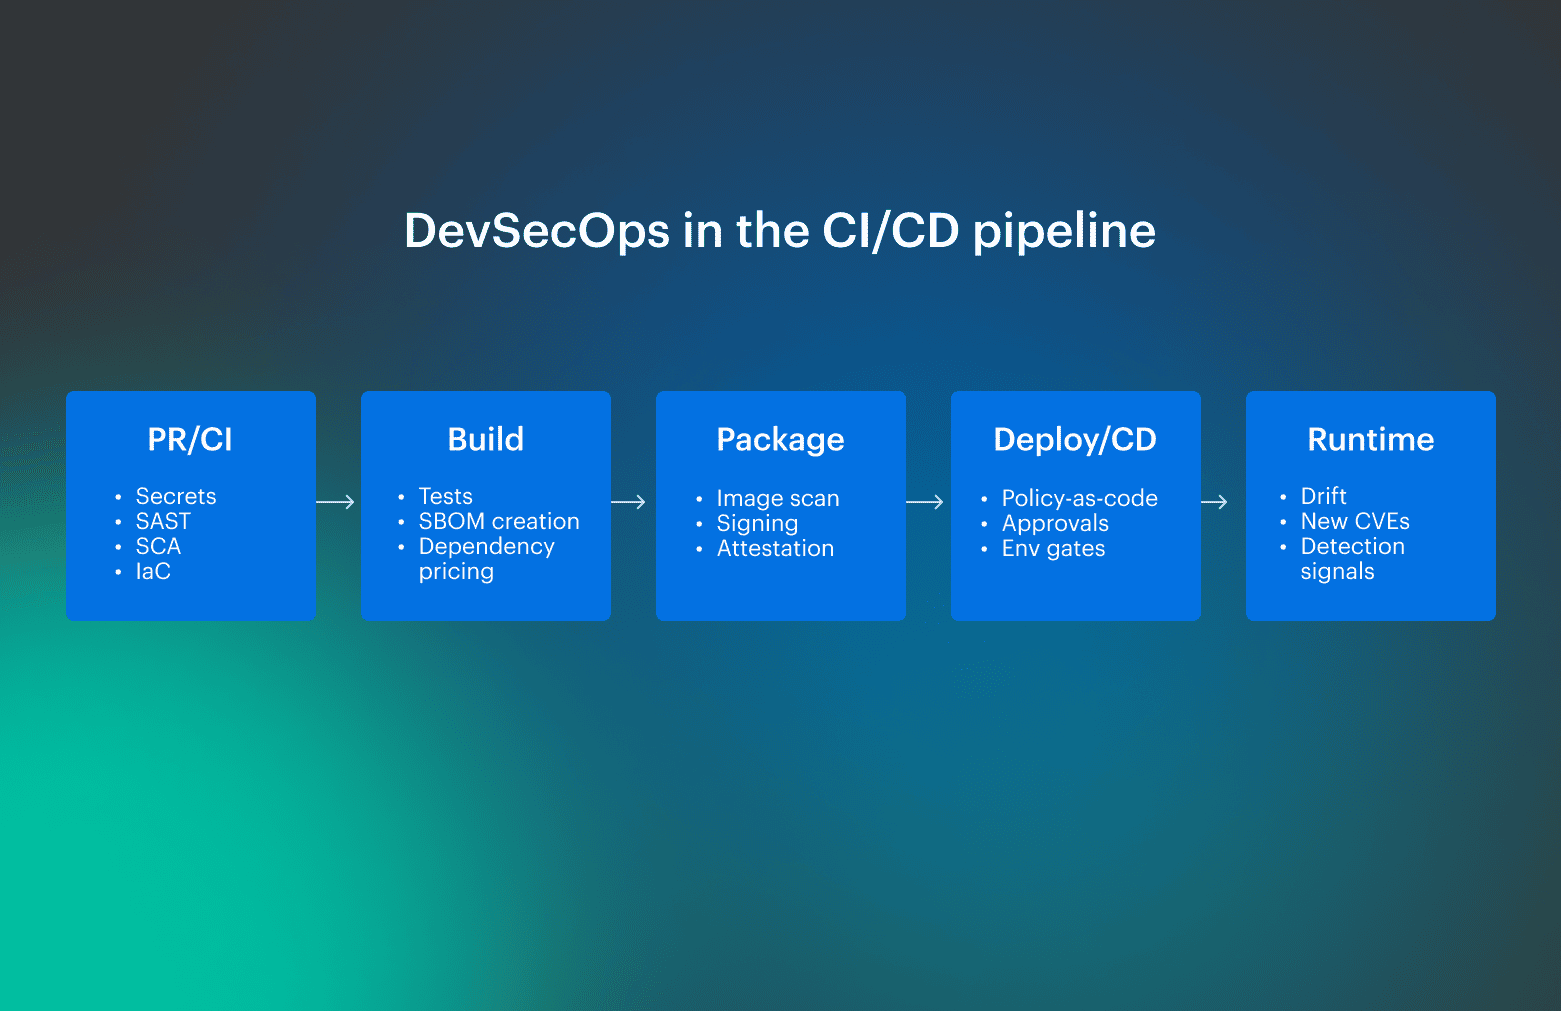Click the Tests bullet item
1561x1011 pixels.
click(446, 496)
